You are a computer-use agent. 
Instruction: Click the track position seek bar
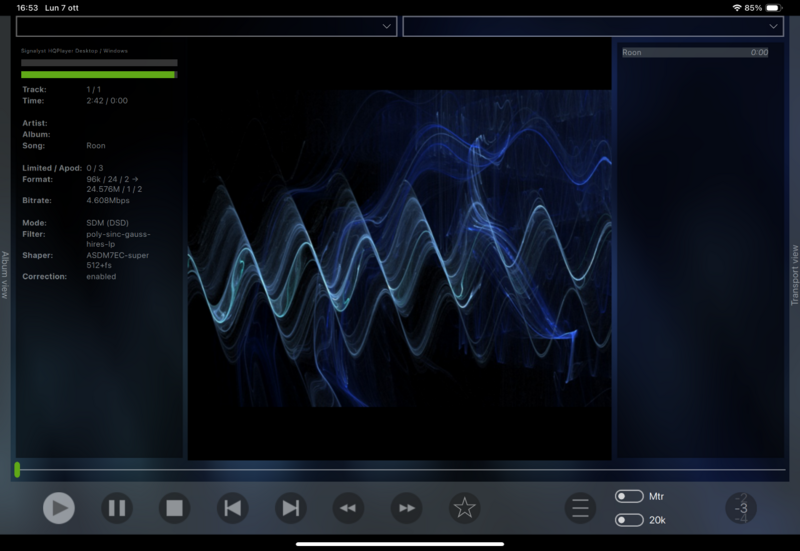pos(400,469)
